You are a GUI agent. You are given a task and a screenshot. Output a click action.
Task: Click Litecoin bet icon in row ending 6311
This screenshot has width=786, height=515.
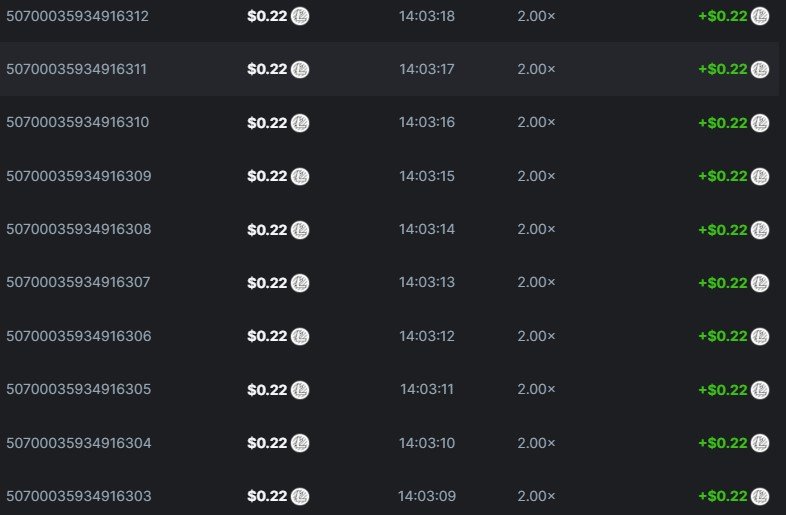300,69
